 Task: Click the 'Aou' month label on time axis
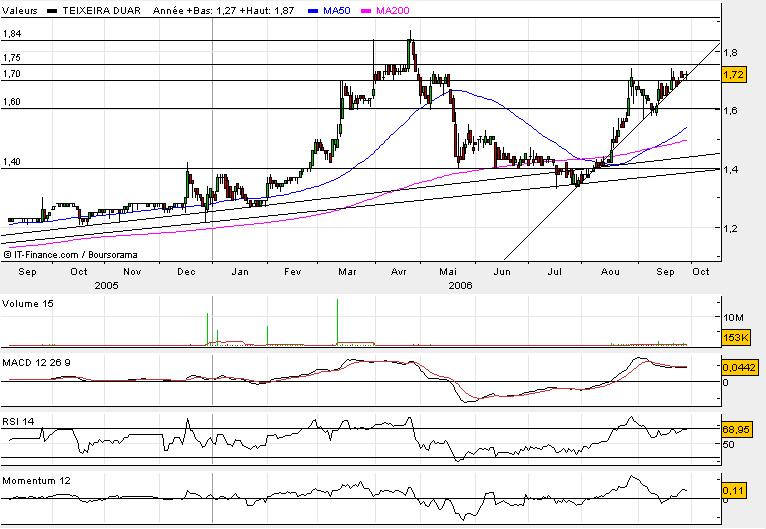tap(610, 272)
